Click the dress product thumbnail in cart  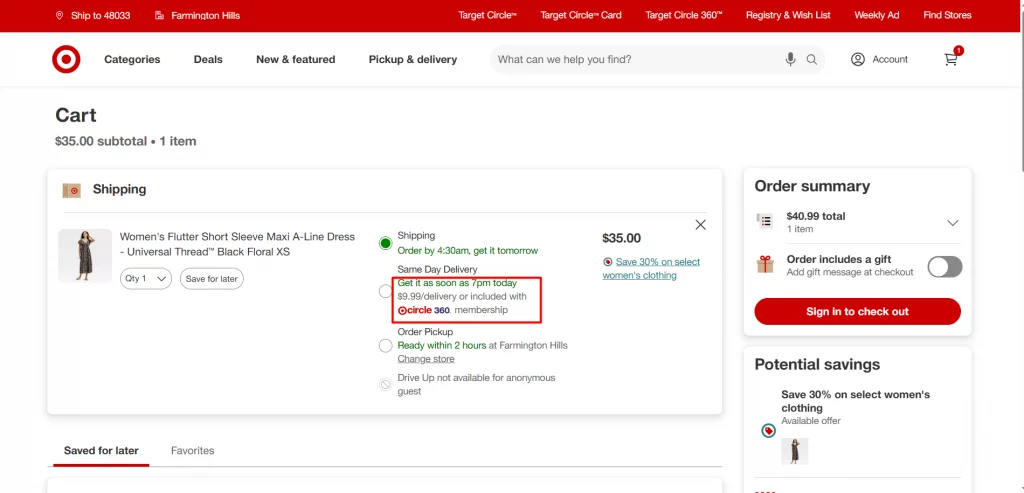click(85, 255)
